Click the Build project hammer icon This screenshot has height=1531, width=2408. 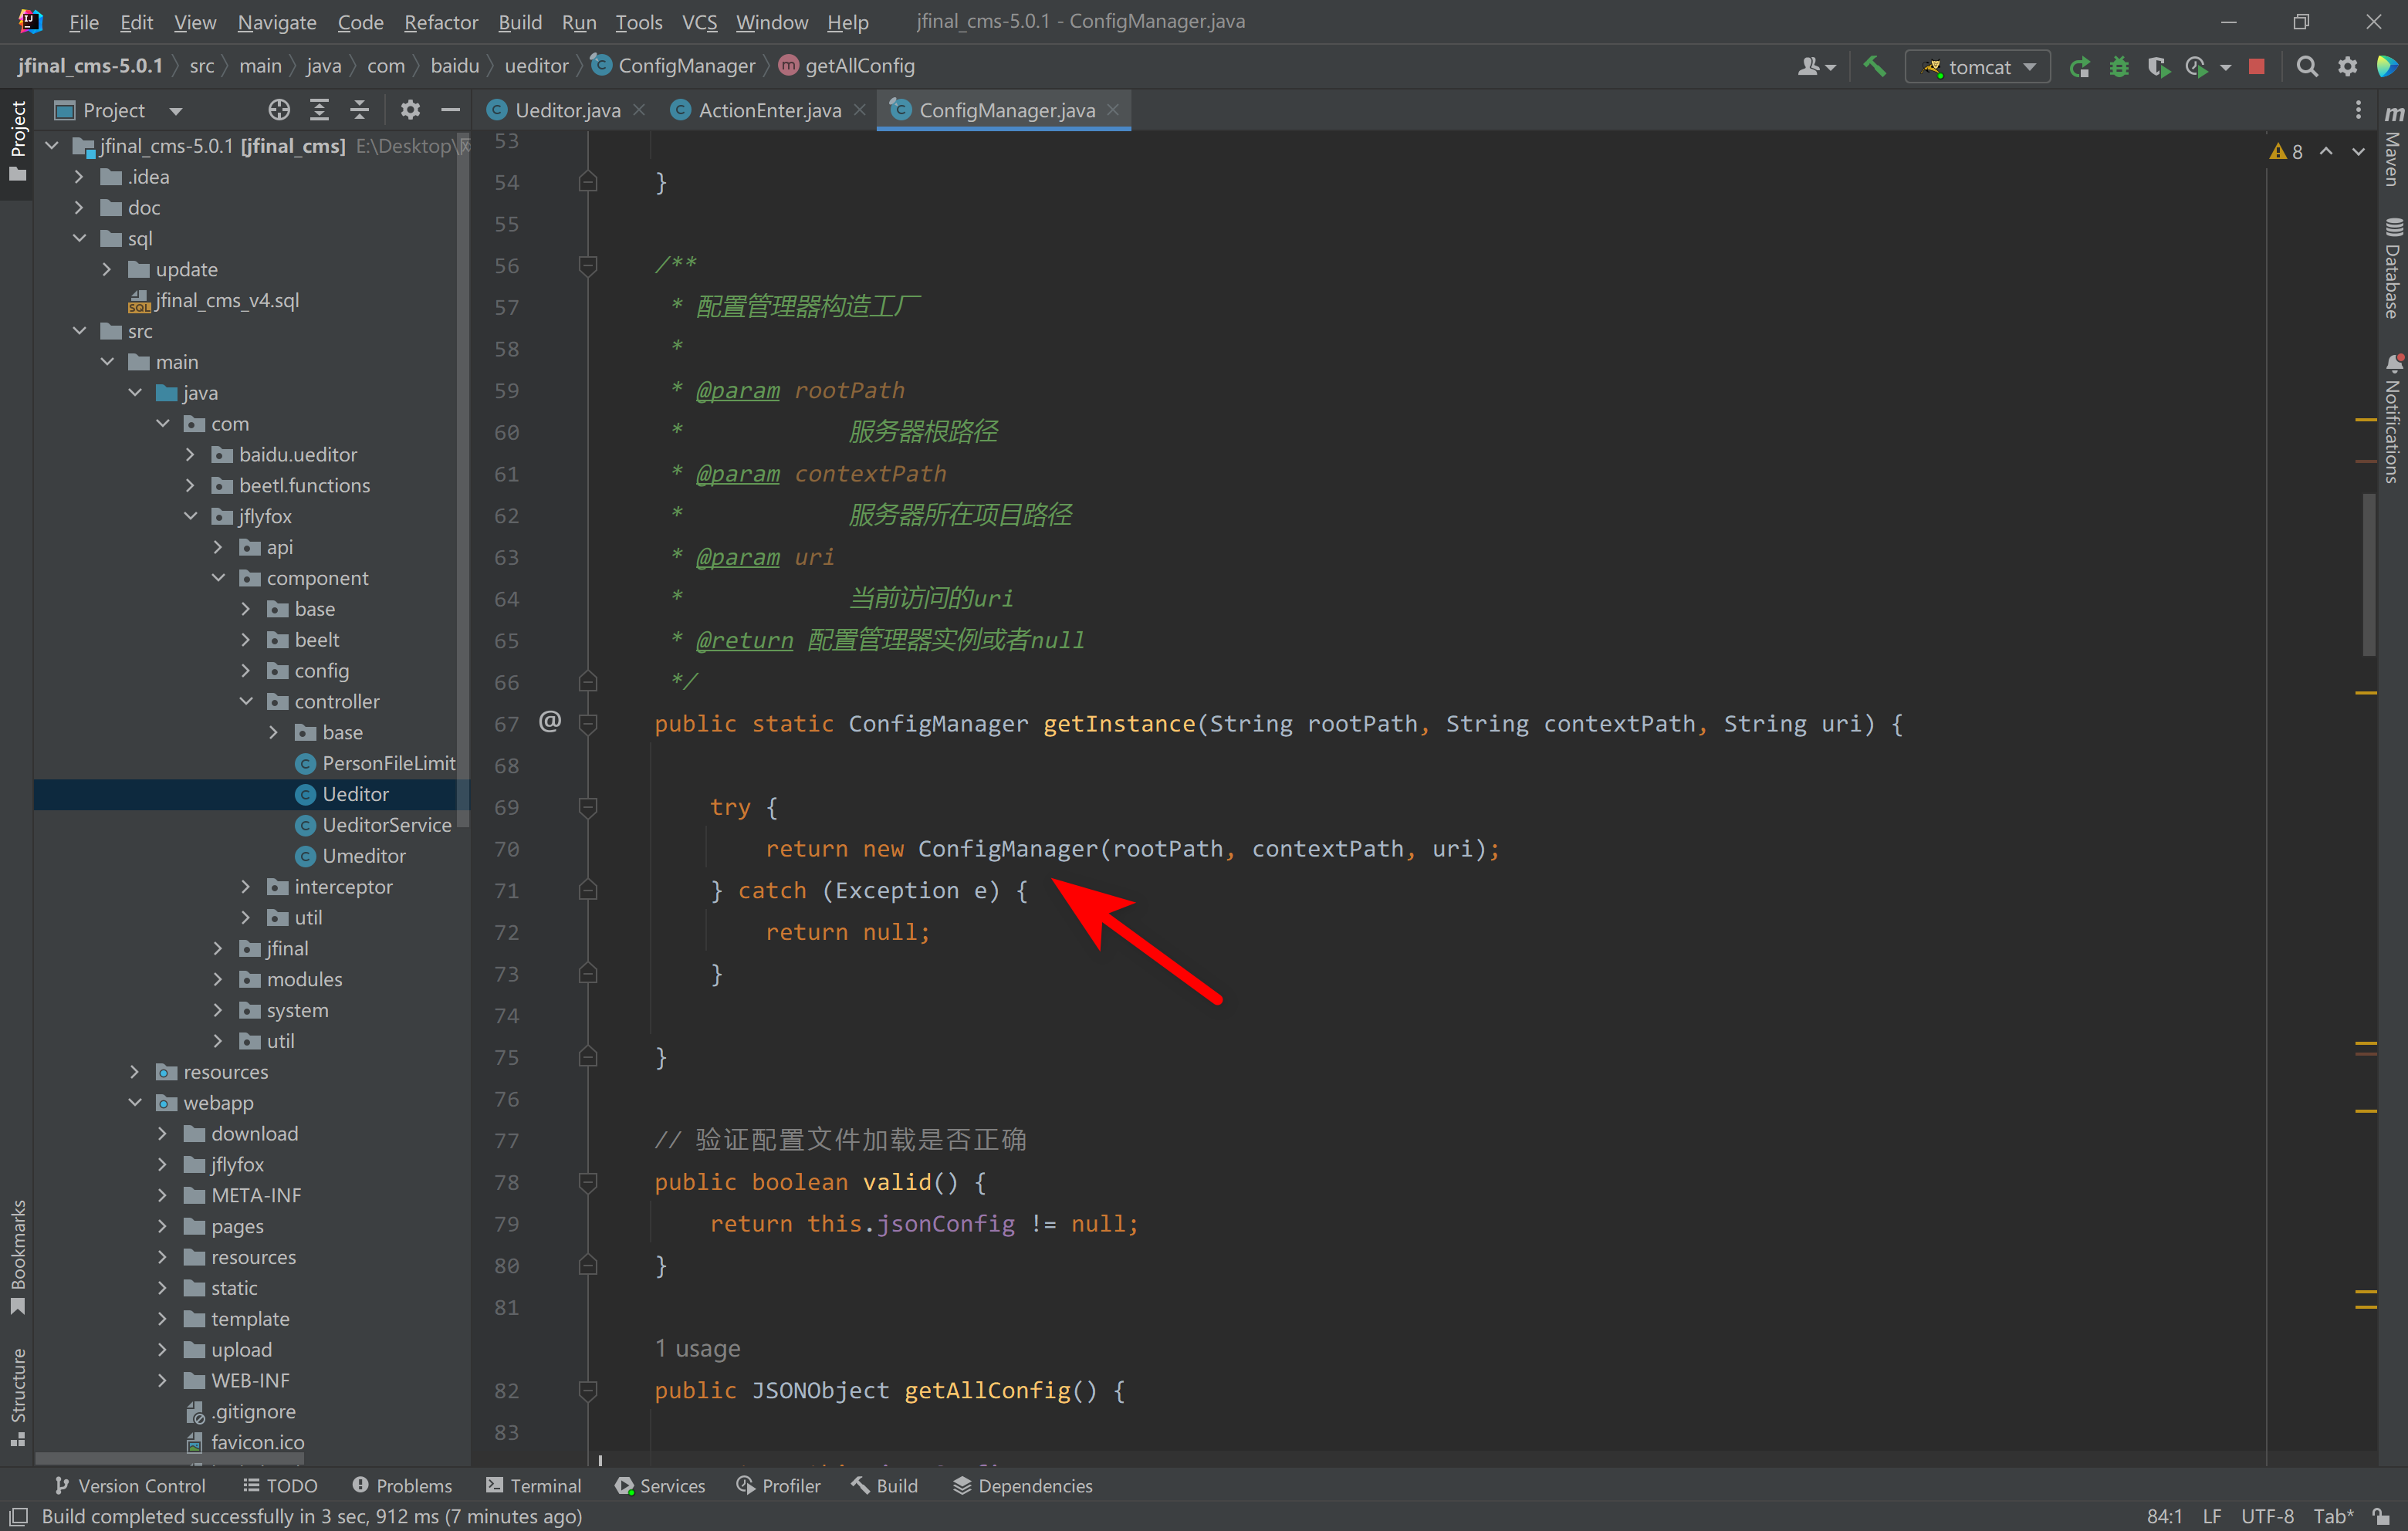tap(1874, 66)
